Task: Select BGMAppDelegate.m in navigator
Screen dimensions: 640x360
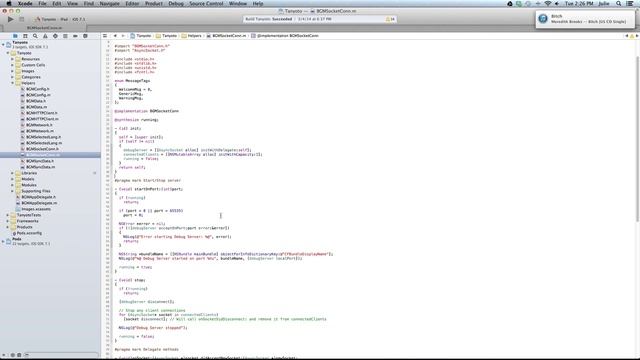Action: click(x=39, y=203)
